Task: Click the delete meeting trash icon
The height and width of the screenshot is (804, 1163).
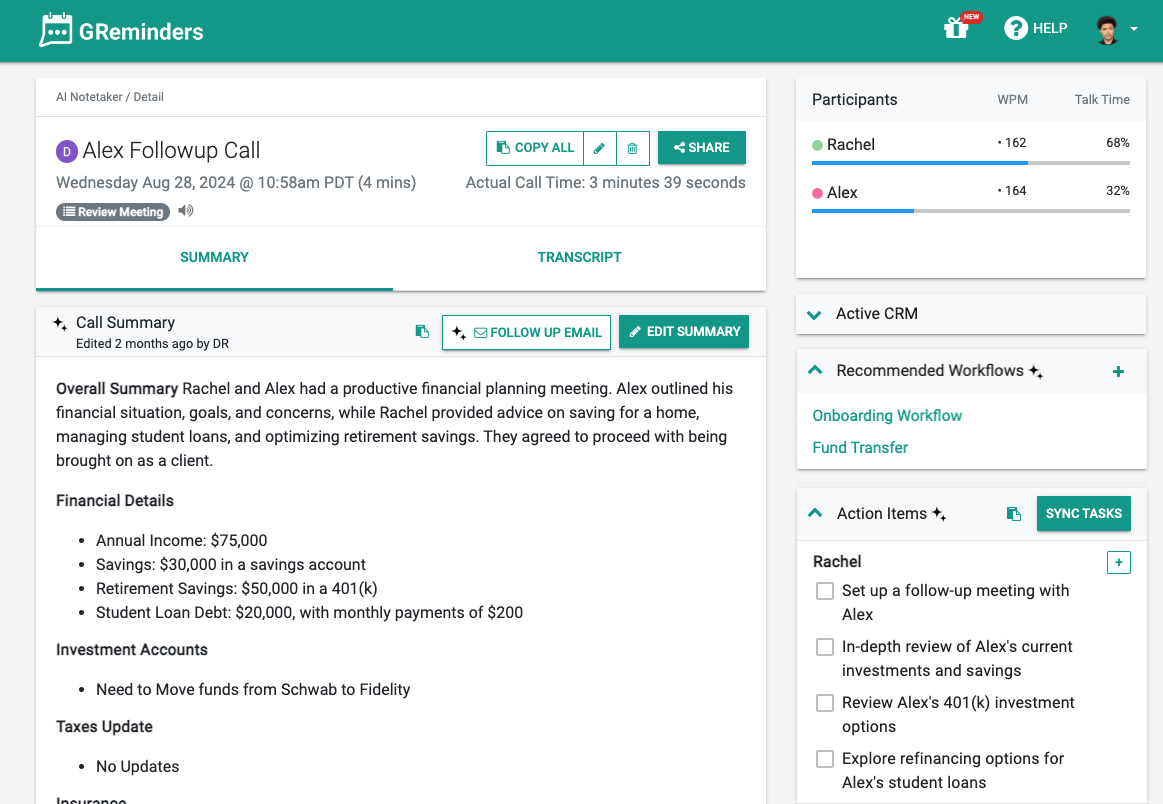Action: coord(632,147)
